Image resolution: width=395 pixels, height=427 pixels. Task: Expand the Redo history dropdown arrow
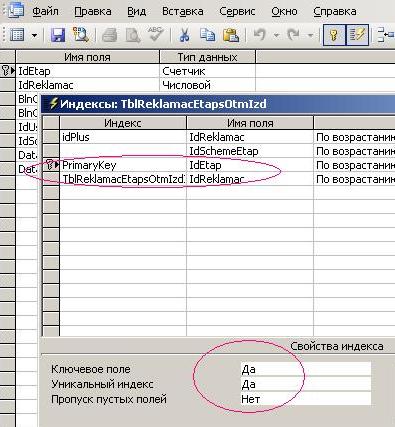pyautogui.click(x=310, y=35)
